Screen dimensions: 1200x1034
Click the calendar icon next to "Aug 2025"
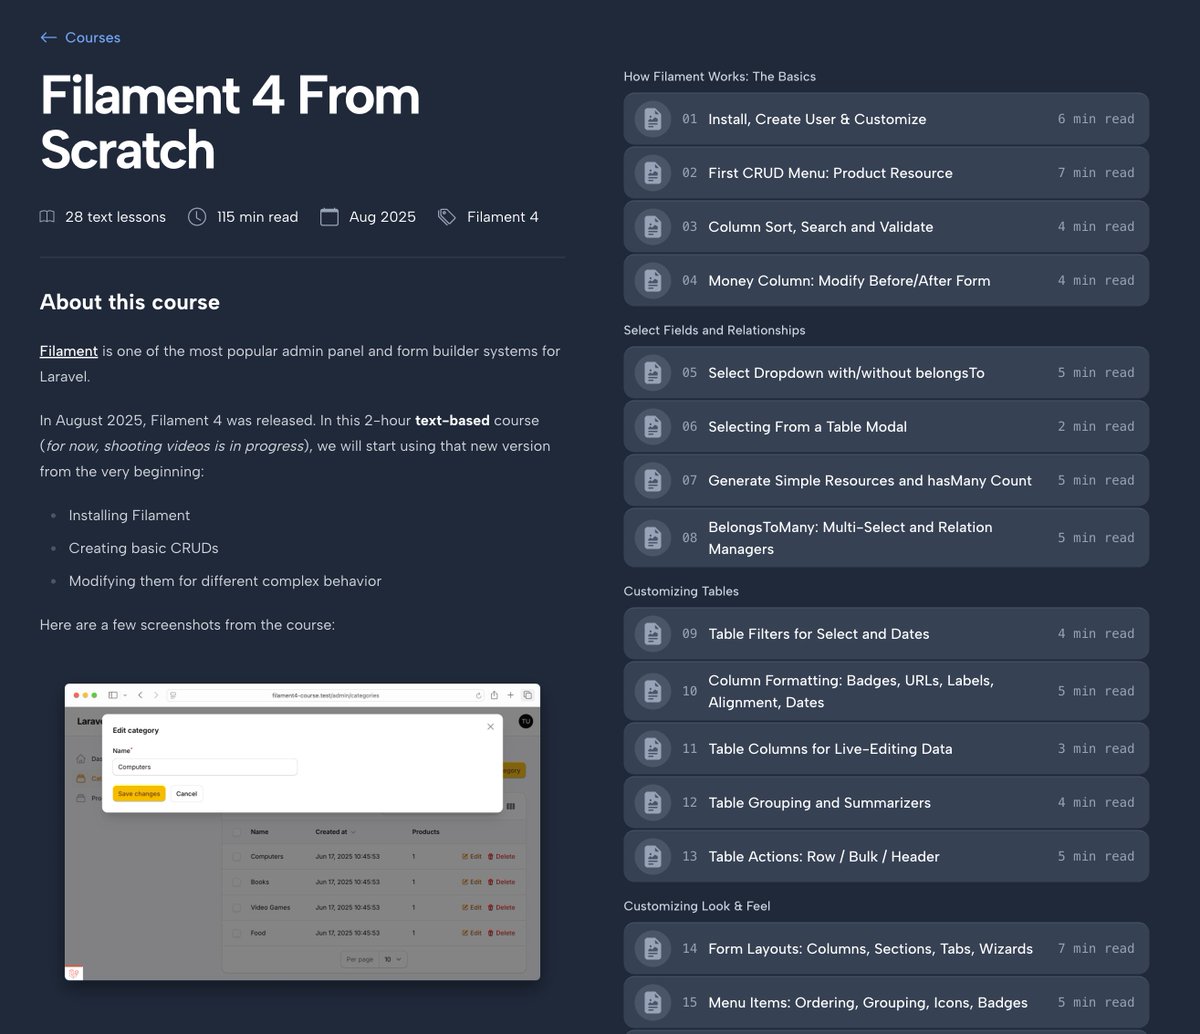pos(329,216)
